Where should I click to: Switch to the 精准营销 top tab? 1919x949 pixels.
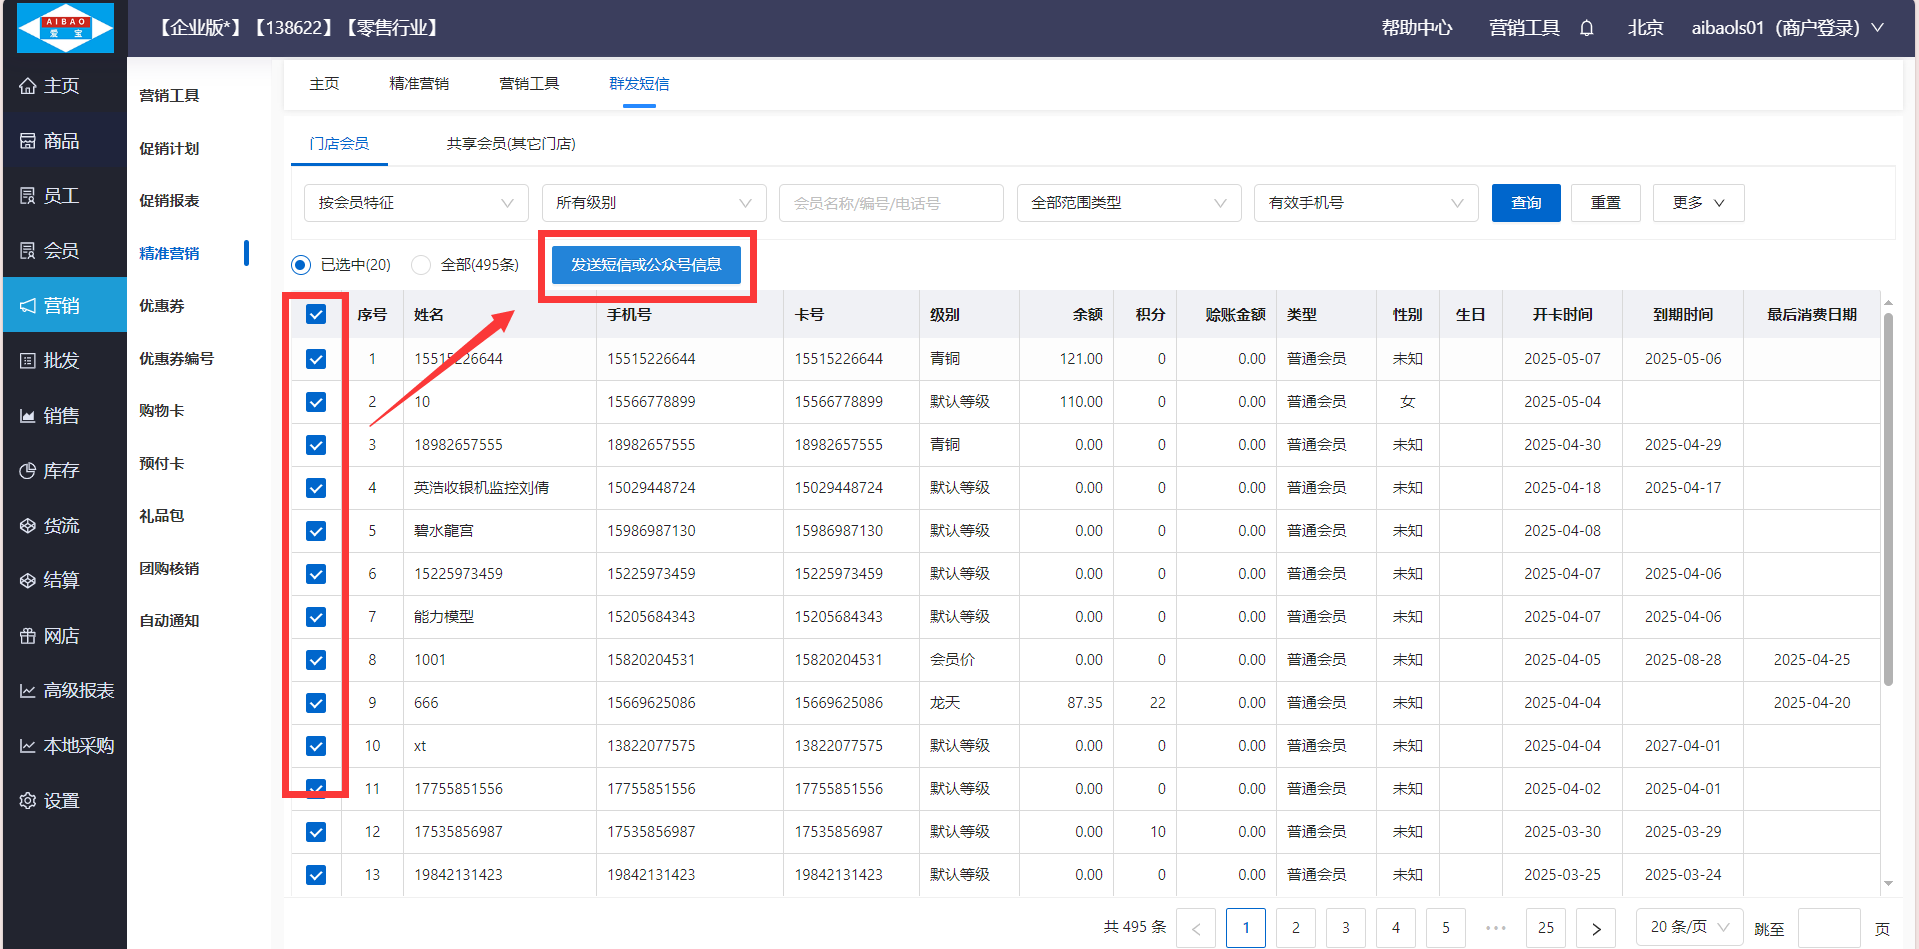click(419, 84)
